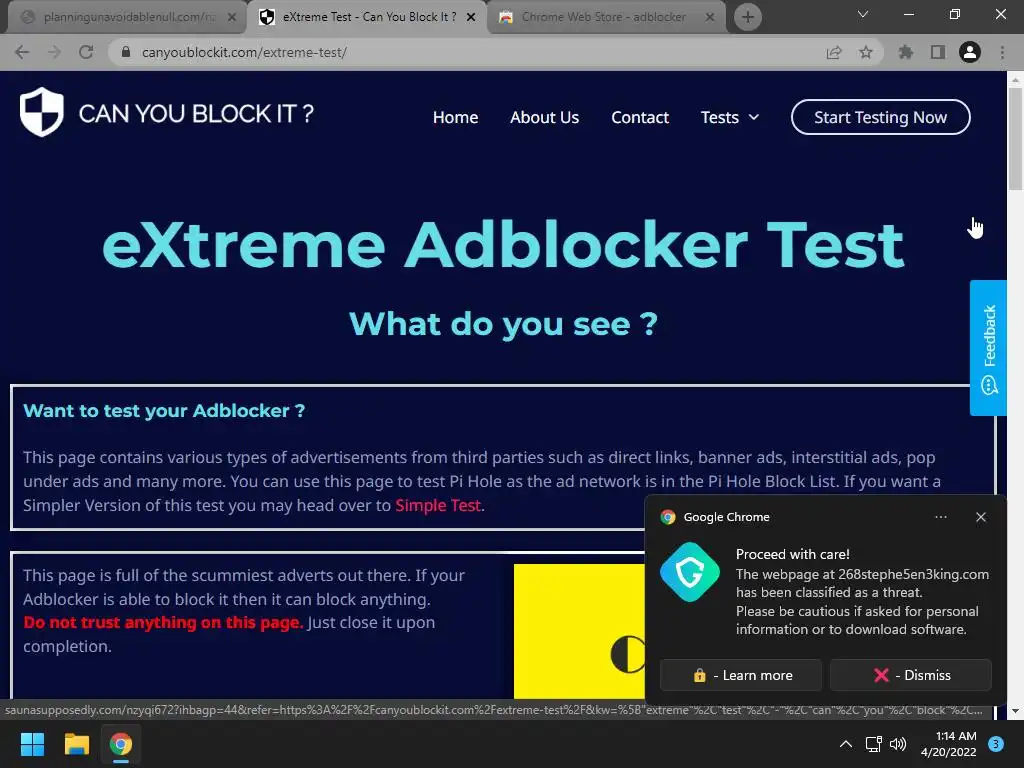1024x768 pixels.
Task: Click the Learn more notification button
Action: click(741, 675)
